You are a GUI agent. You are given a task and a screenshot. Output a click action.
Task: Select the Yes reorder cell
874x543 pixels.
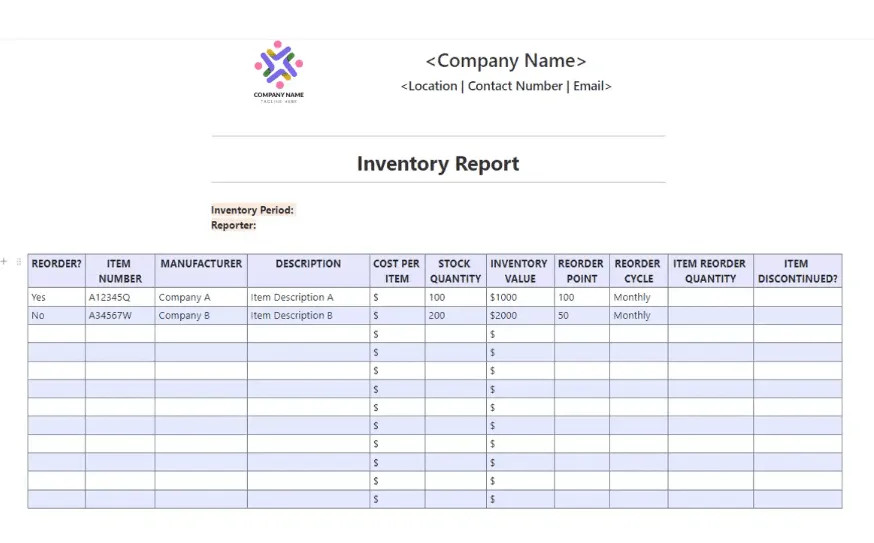point(57,297)
